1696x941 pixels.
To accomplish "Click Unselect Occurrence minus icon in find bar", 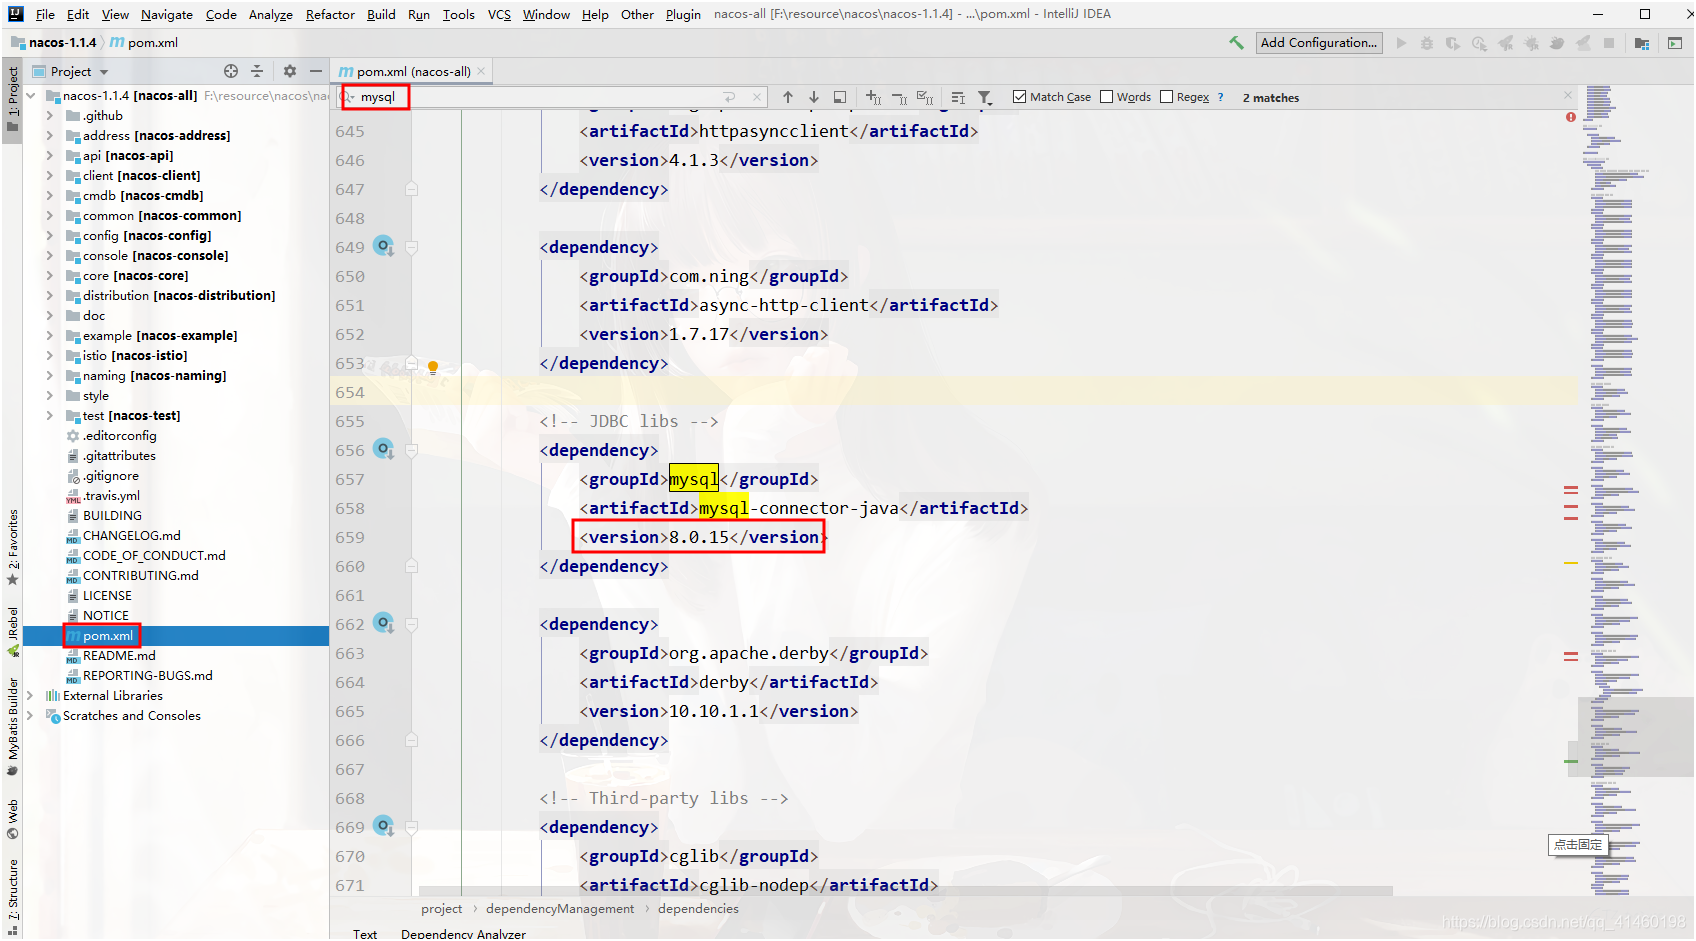I will 900,97.
